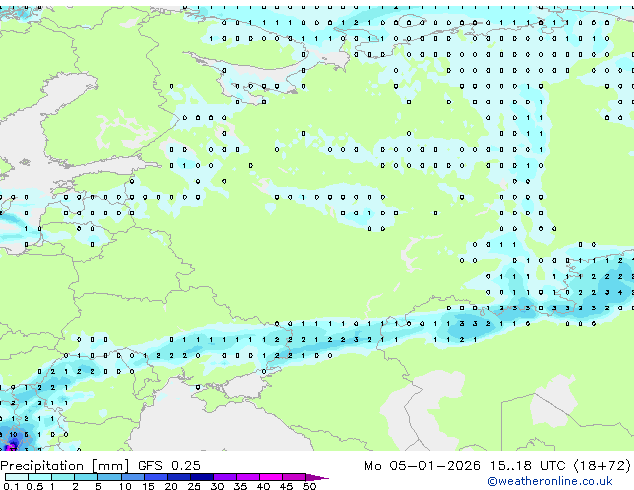Click the '20' legend scale value

171,486
